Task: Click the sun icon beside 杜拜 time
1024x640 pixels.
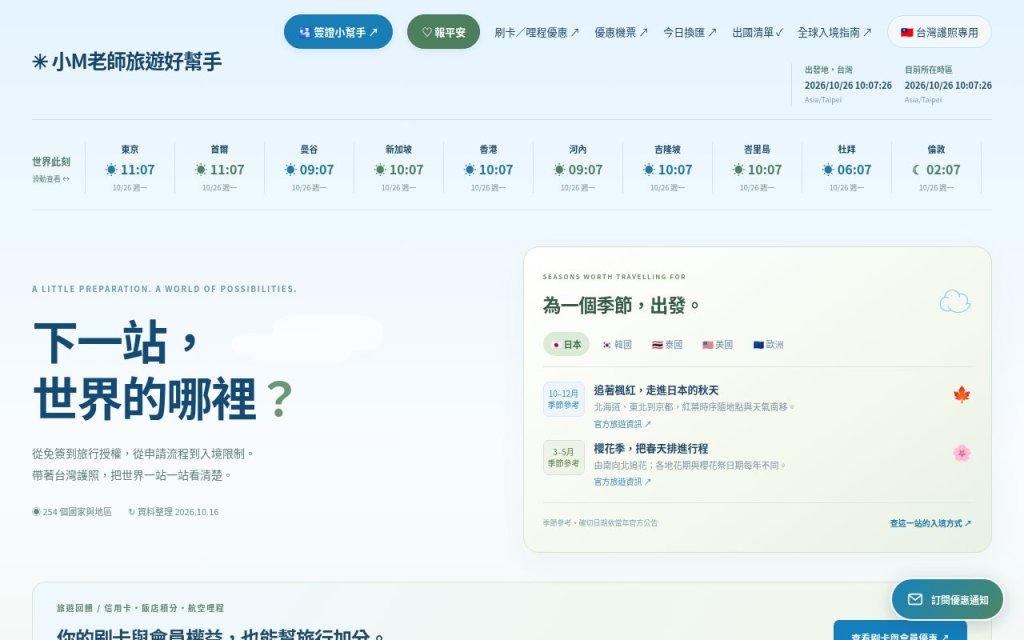Action: click(827, 170)
